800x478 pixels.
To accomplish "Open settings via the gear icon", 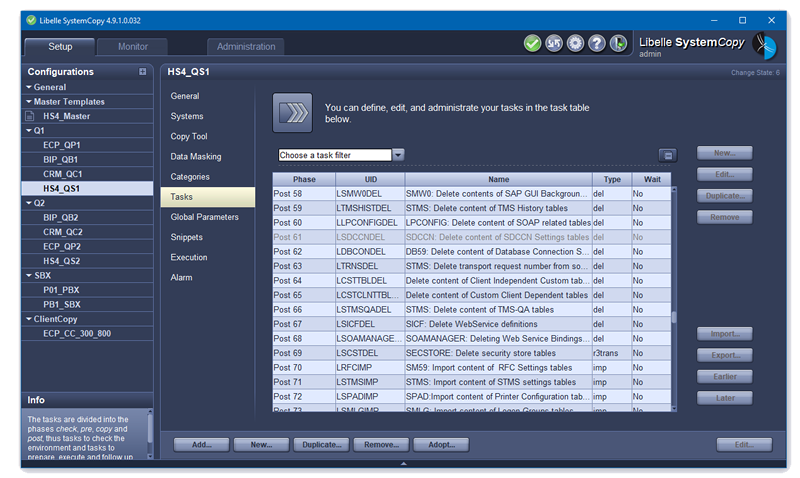I will coord(575,43).
